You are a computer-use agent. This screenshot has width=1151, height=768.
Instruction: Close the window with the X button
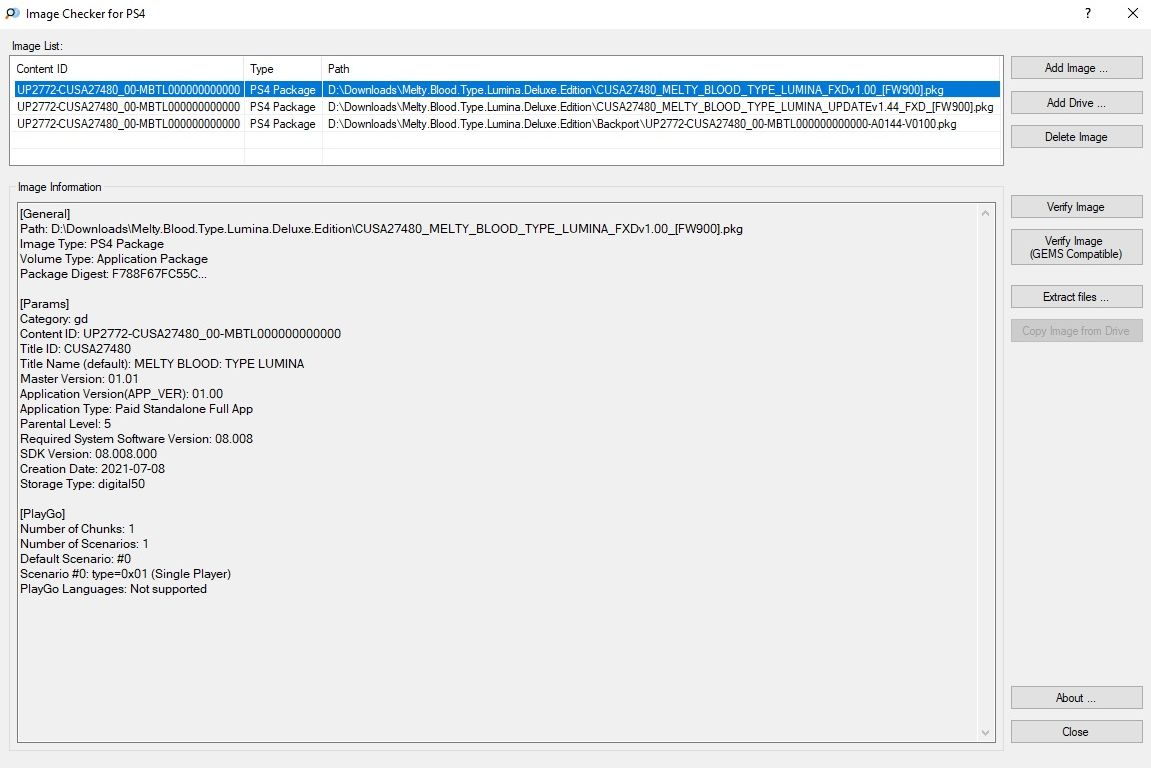pyautogui.click(x=1133, y=13)
